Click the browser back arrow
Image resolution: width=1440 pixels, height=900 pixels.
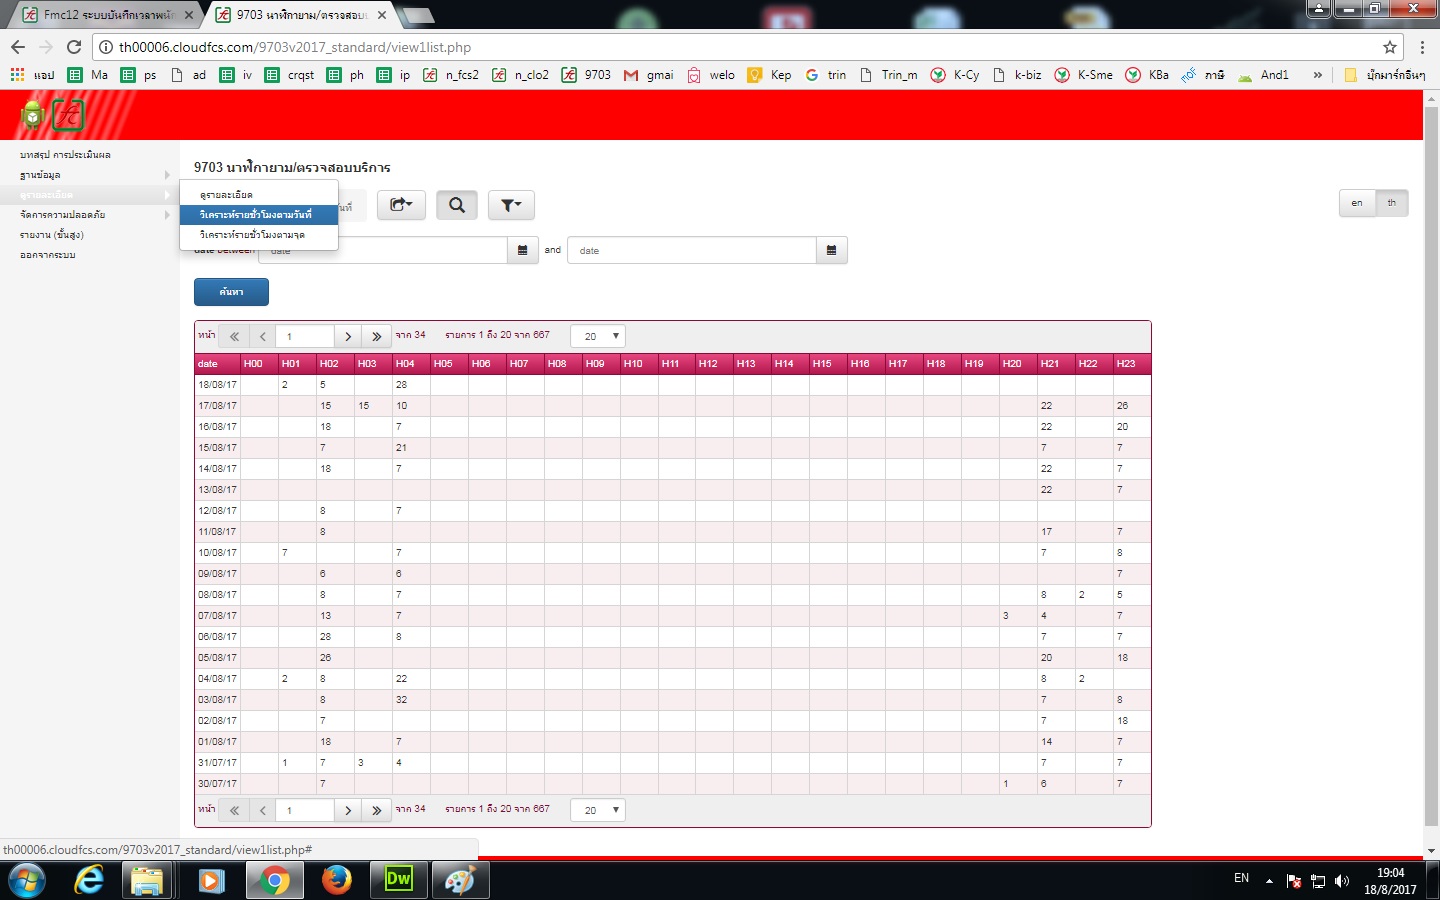[x=18, y=47]
